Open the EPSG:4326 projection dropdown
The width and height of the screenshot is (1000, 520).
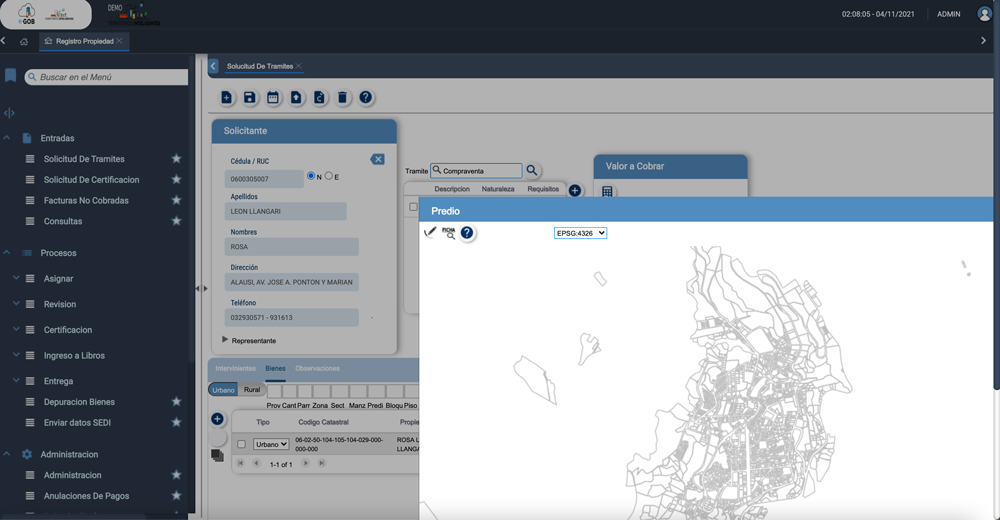pyautogui.click(x=580, y=233)
